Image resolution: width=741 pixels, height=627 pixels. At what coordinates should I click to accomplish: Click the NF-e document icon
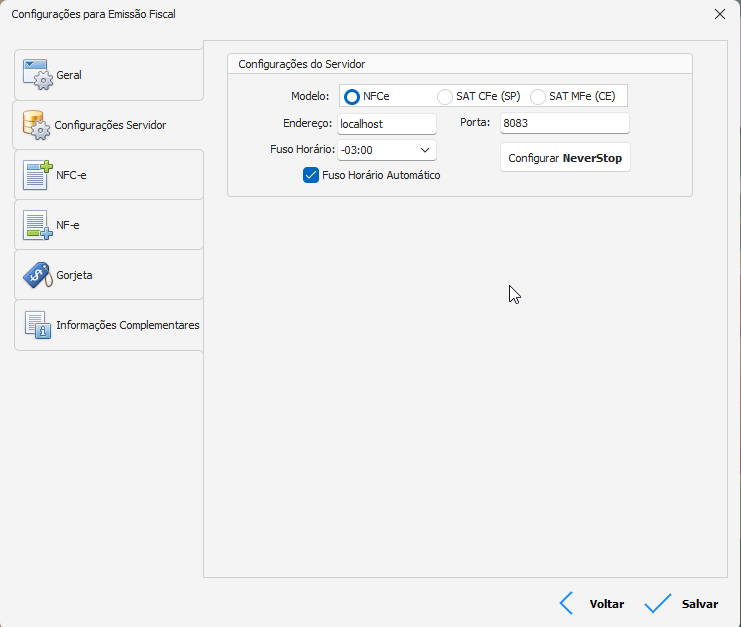pyautogui.click(x=37, y=225)
